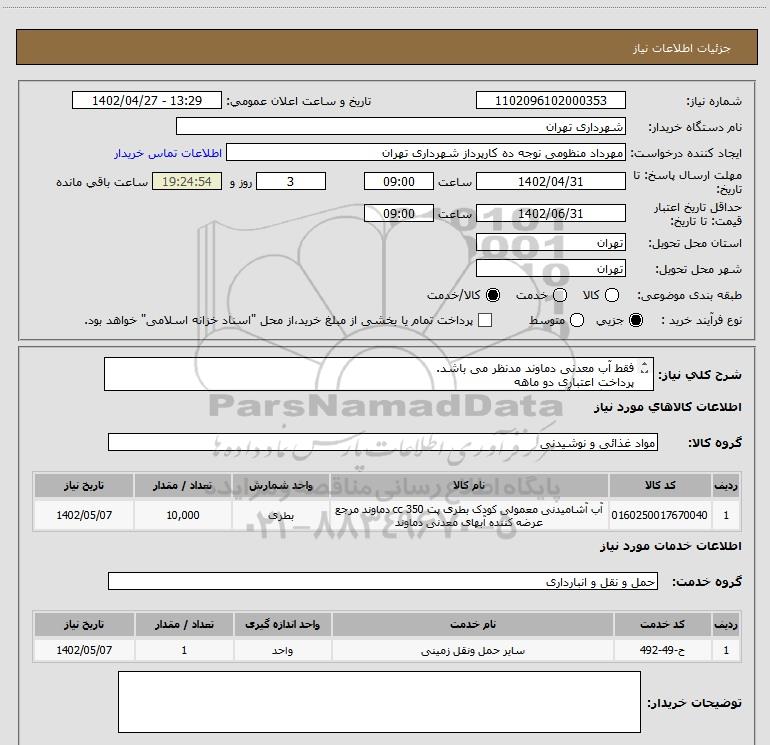This screenshot has height=745, width=770.
Task: Click the واحد service unit cell
Action: [x=283, y=650]
